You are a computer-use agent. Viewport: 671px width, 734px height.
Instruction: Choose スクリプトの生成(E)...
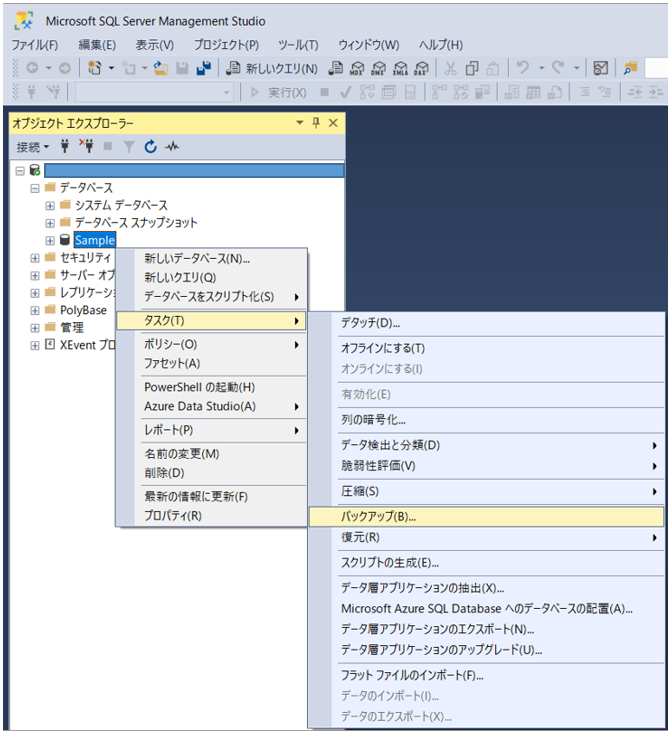(x=487, y=563)
